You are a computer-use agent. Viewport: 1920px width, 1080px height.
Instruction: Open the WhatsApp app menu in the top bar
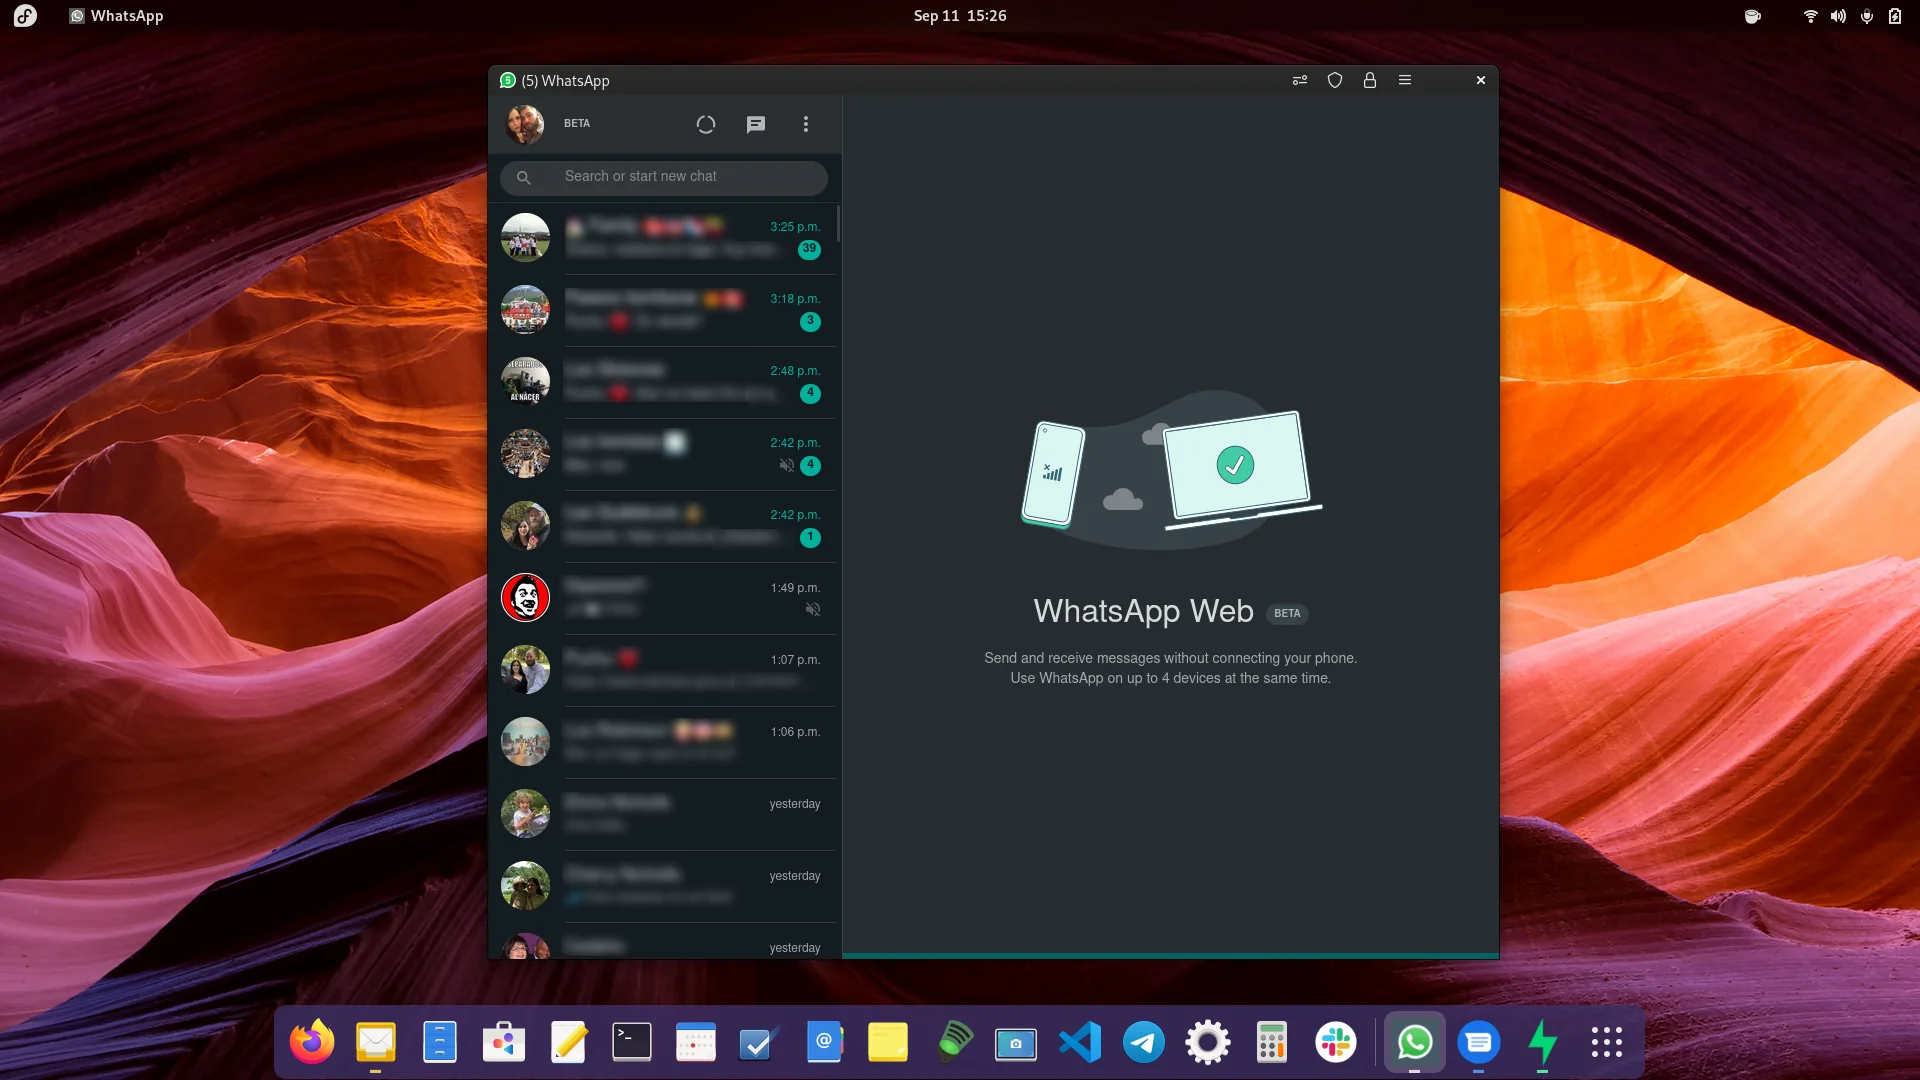[x=116, y=16]
